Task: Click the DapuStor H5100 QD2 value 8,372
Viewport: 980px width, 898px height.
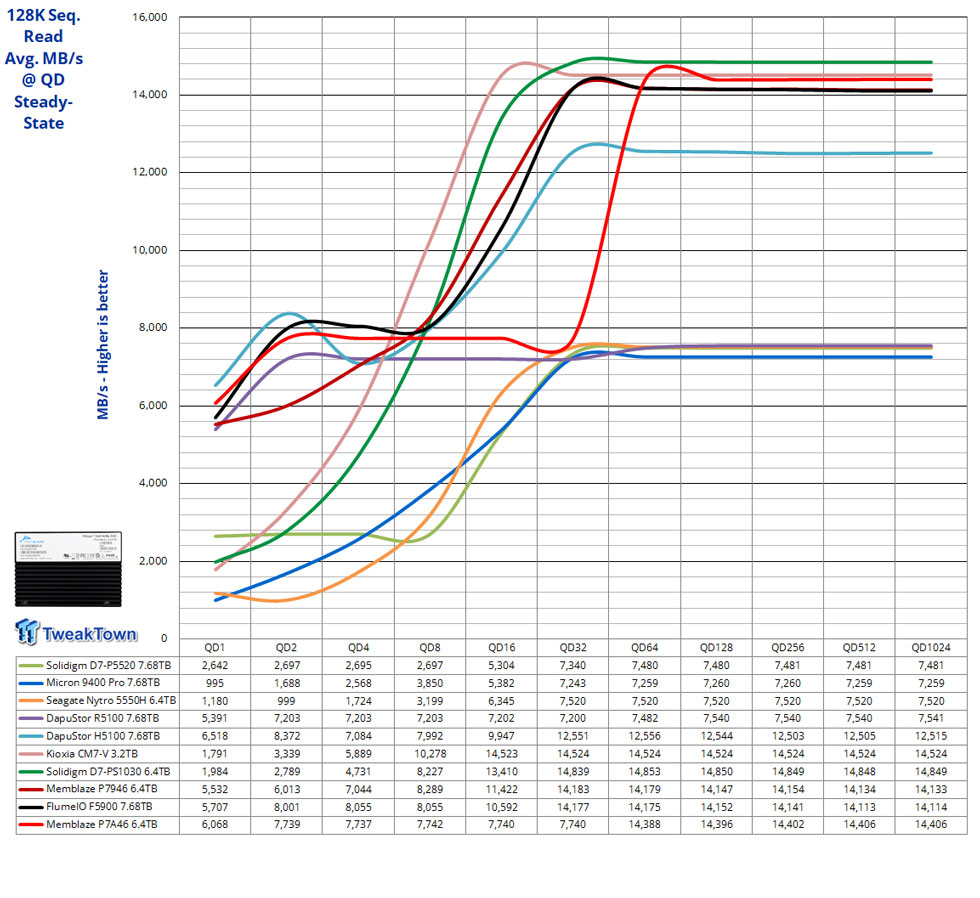Action: (286, 736)
